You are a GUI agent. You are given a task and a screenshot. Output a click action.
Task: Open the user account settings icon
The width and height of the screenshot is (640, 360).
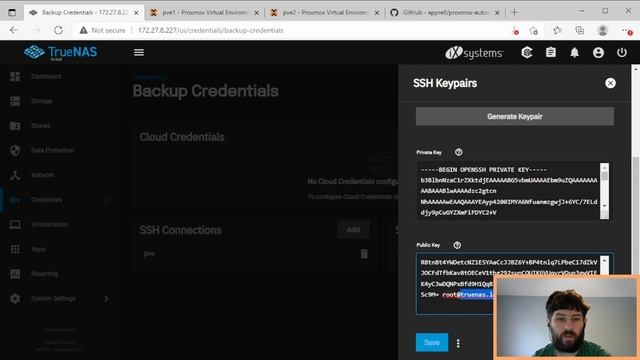click(598, 52)
